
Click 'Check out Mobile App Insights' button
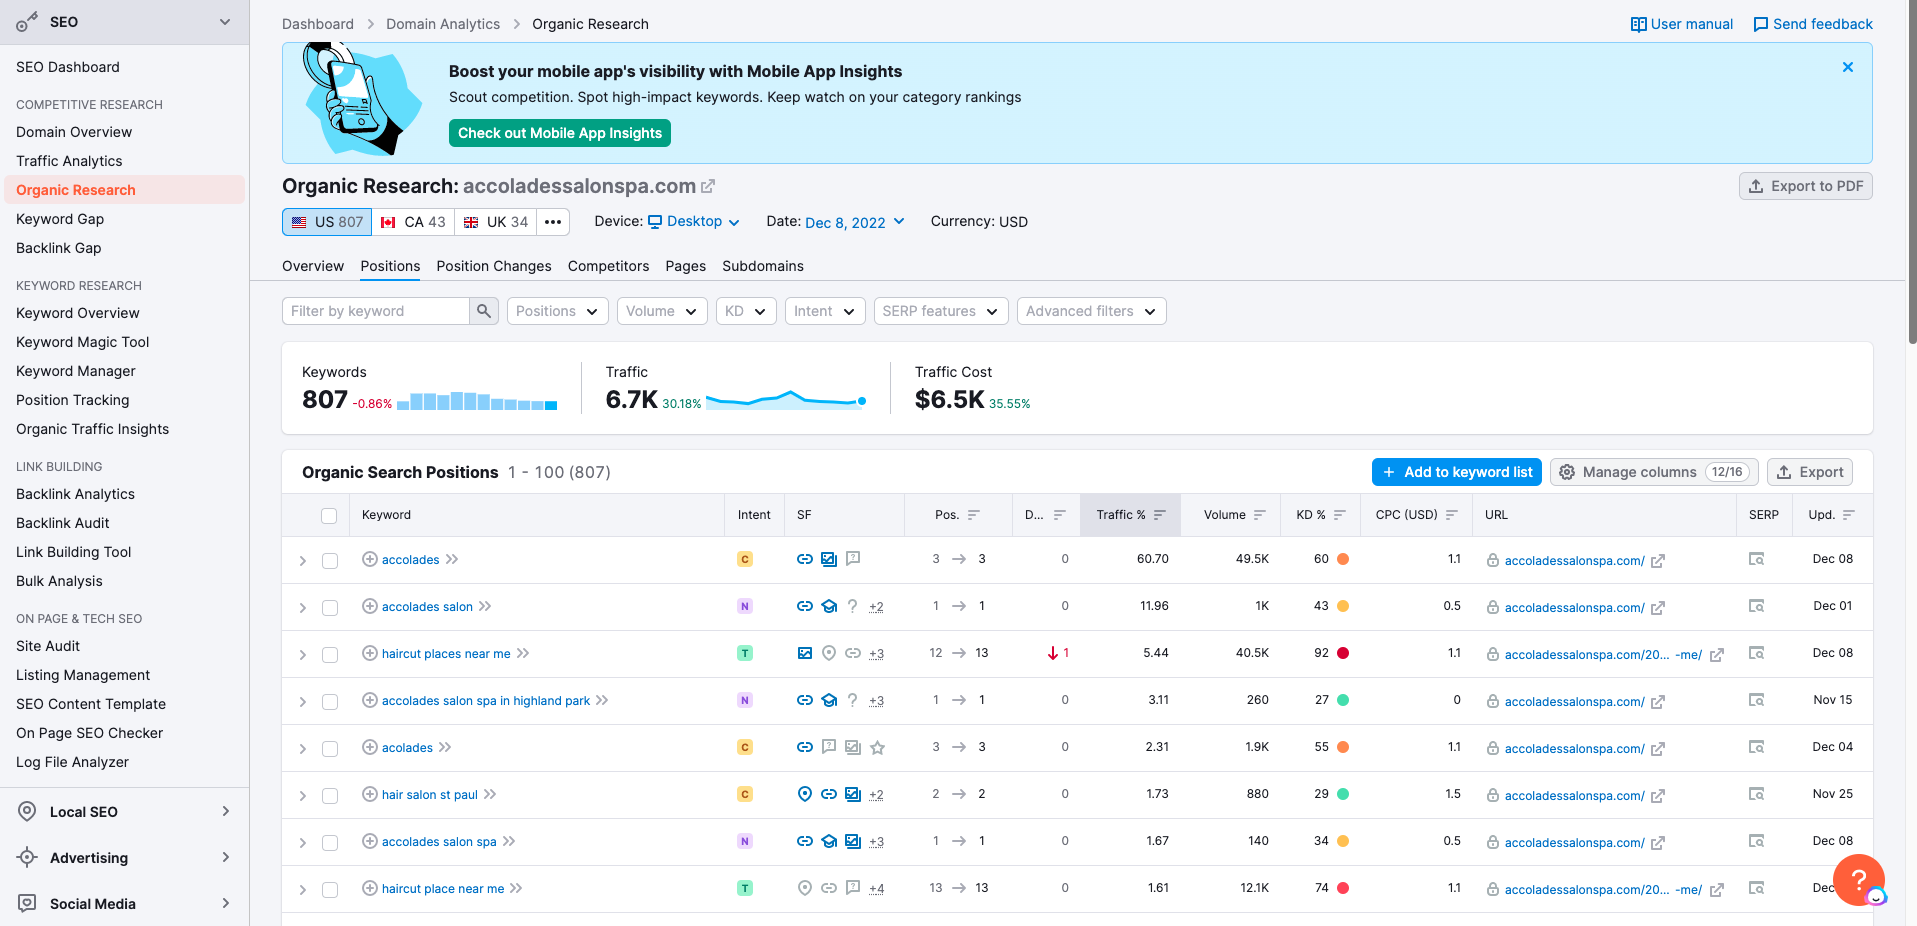coord(559,133)
